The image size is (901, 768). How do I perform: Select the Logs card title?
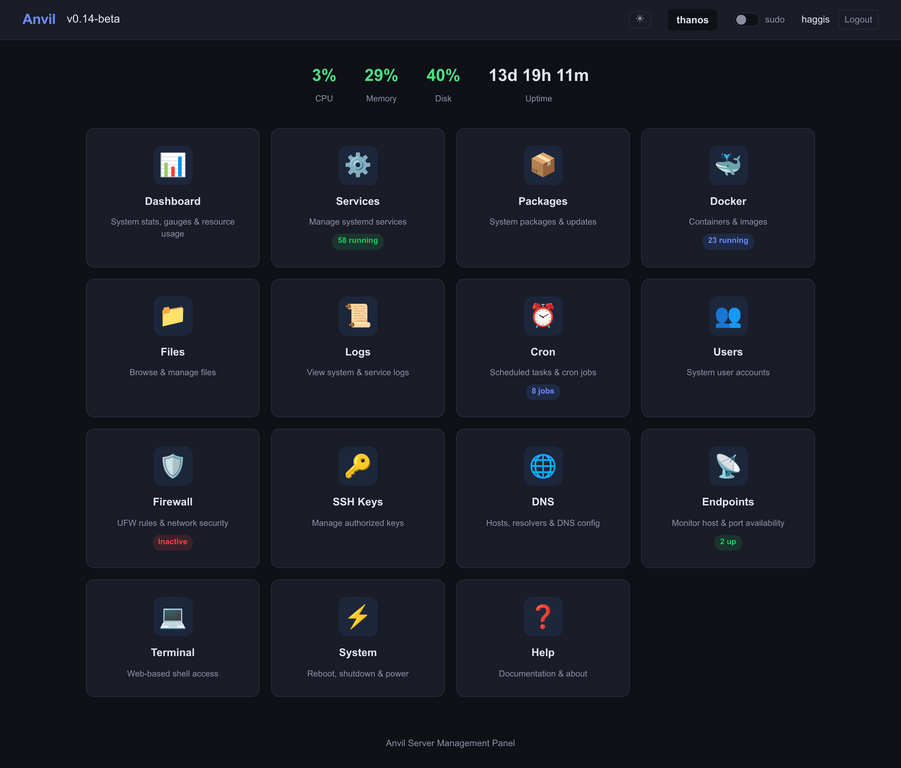point(357,352)
